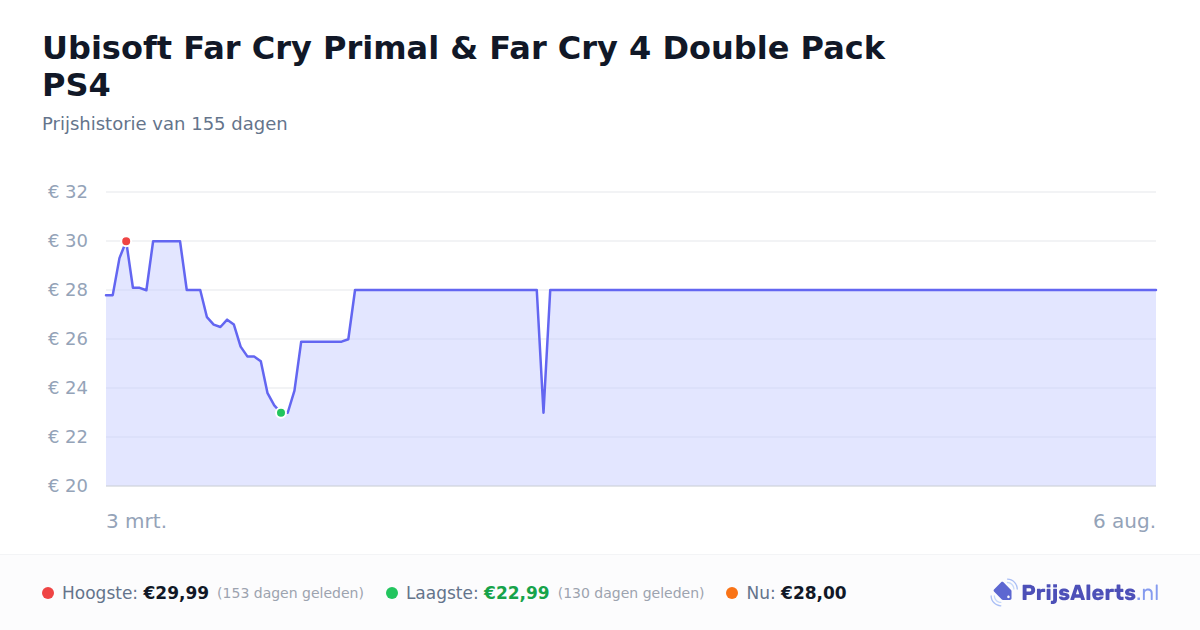Click the red highest price marker on chart
1200x630 pixels.
(x=126, y=241)
